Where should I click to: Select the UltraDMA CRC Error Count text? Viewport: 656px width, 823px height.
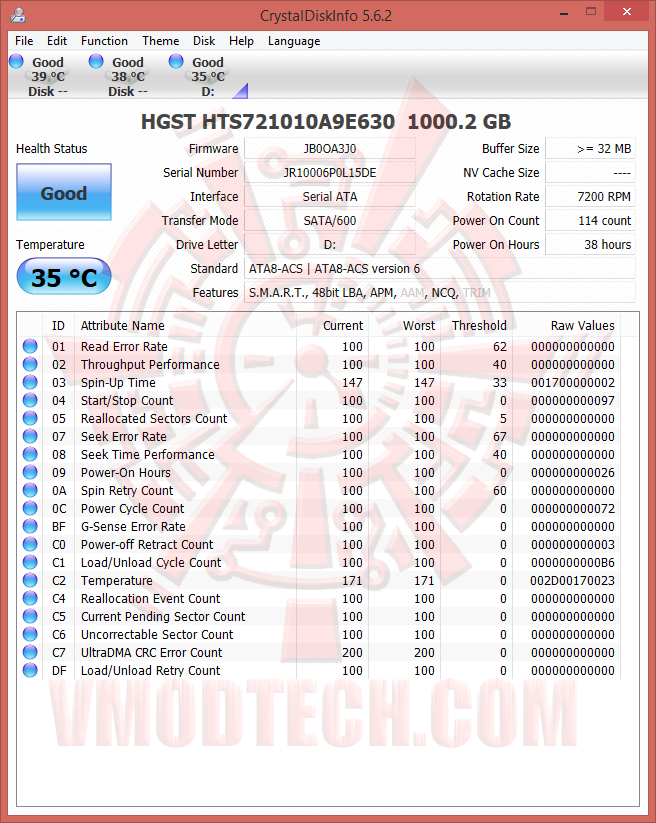(x=151, y=652)
